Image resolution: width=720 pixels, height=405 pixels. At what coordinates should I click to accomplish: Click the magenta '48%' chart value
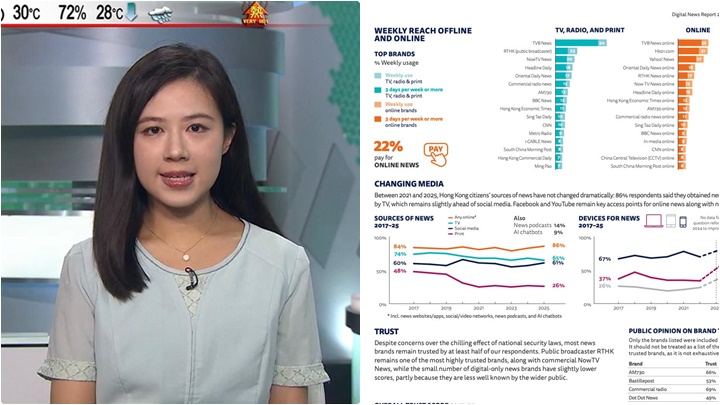tap(399, 271)
